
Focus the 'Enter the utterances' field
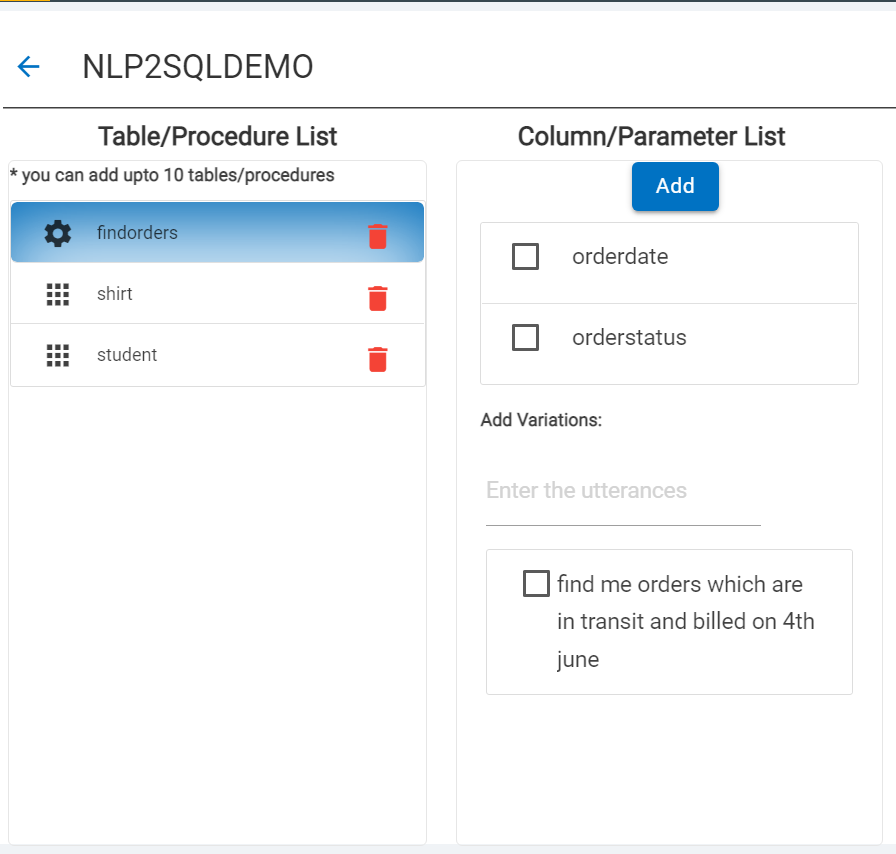click(622, 491)
